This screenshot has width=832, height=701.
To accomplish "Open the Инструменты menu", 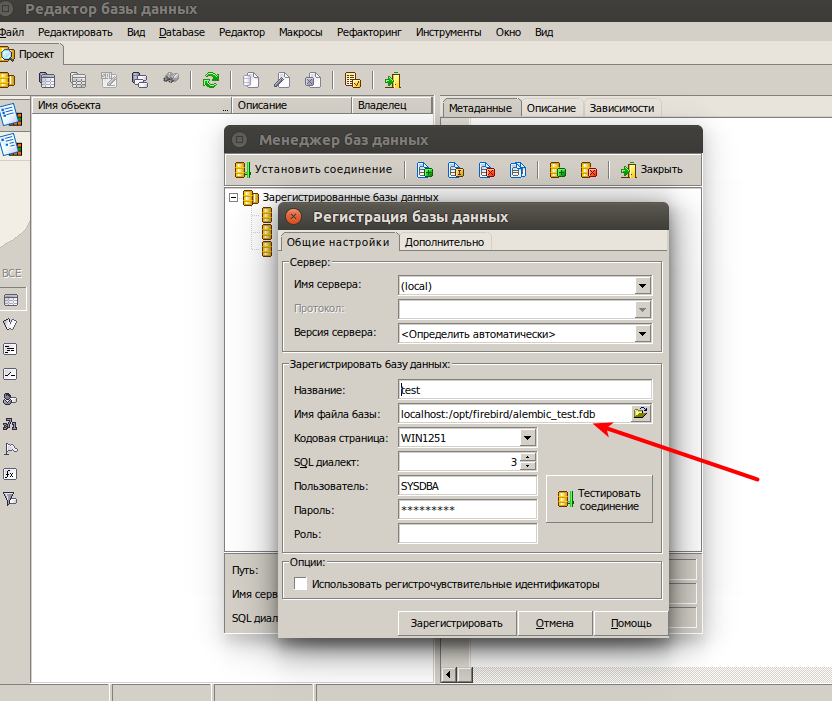I will point(448,32).
